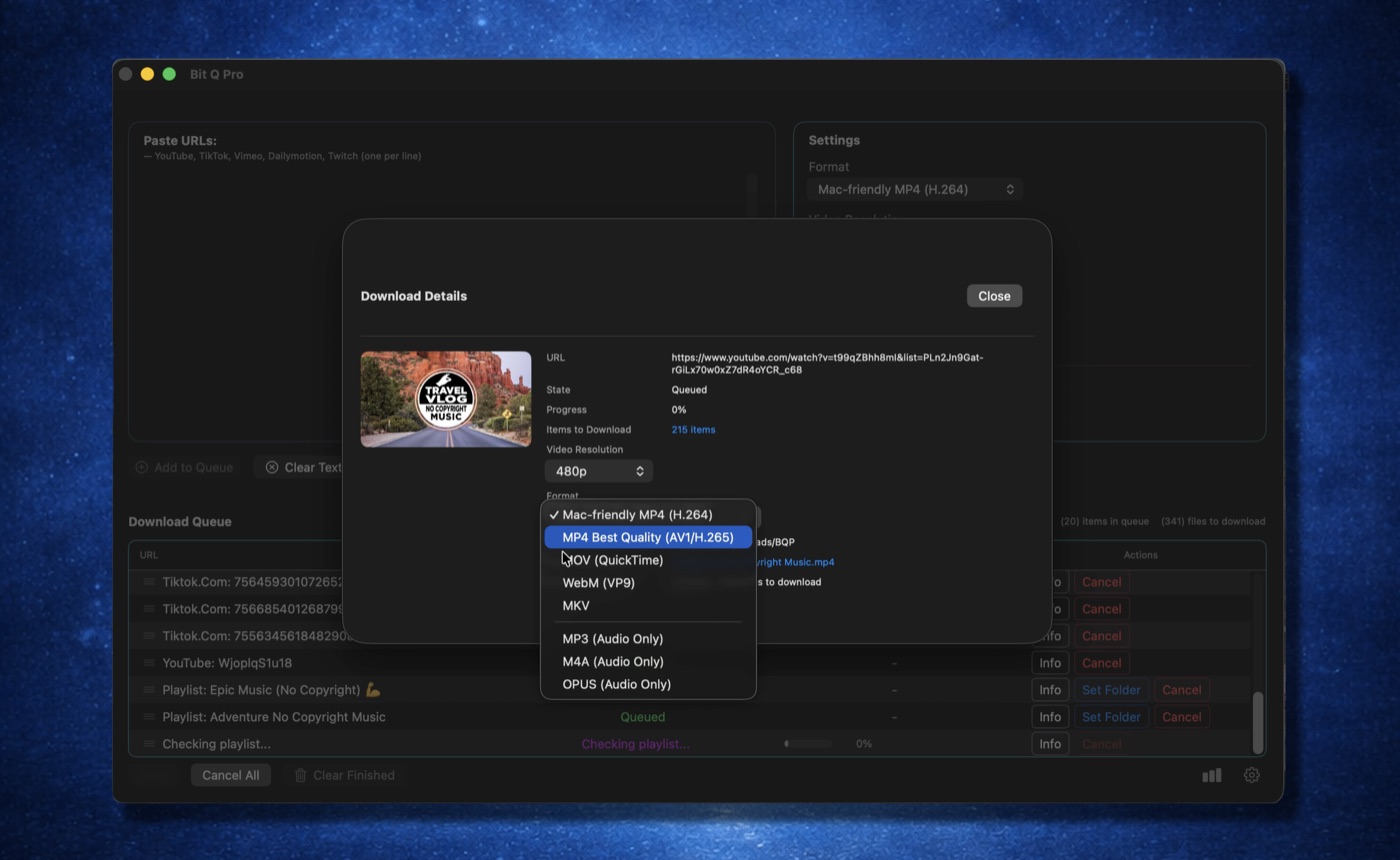The image size is (1400, 860).
Task: Click the Clear Text circle-x icon
Action: (x=272, y=467)
